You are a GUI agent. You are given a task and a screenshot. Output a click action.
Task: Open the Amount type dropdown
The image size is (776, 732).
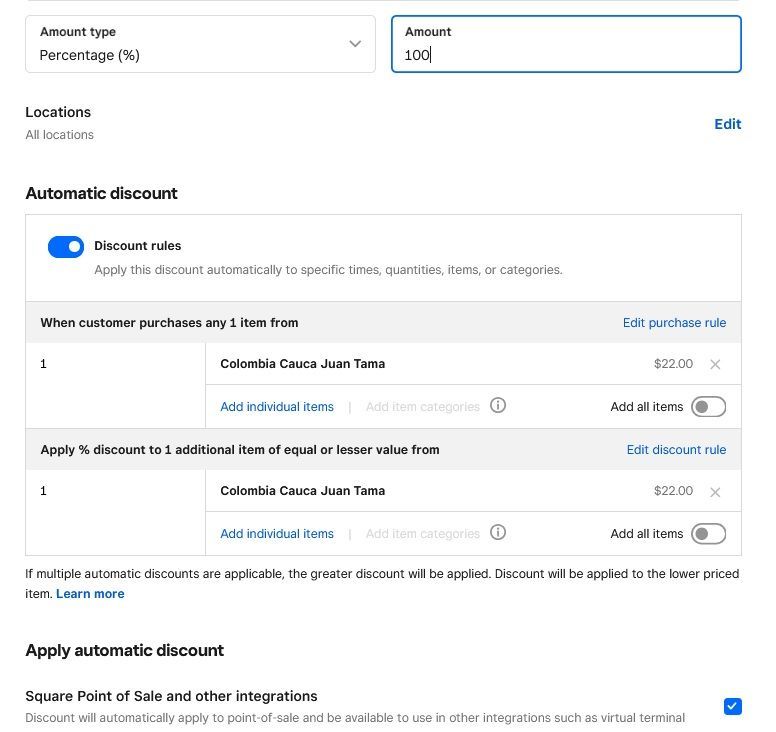click(200, 44)
